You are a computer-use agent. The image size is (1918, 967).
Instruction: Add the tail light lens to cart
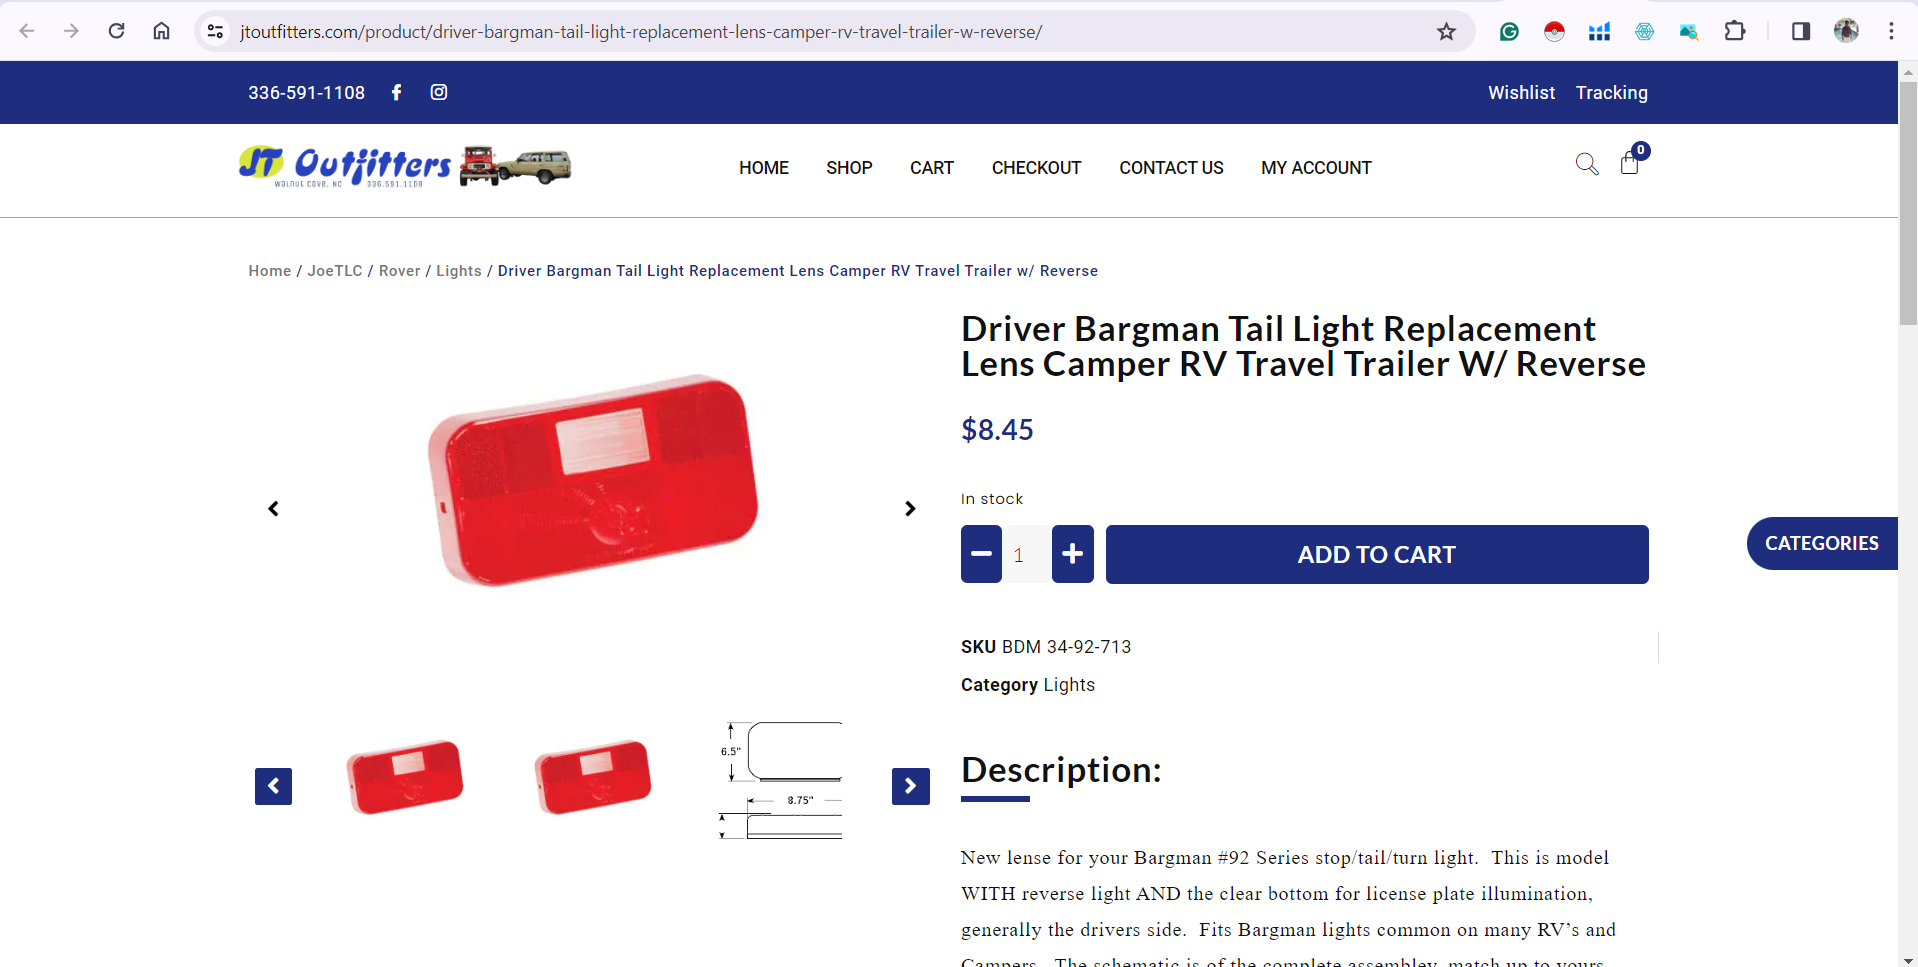tap(1377, 554)
